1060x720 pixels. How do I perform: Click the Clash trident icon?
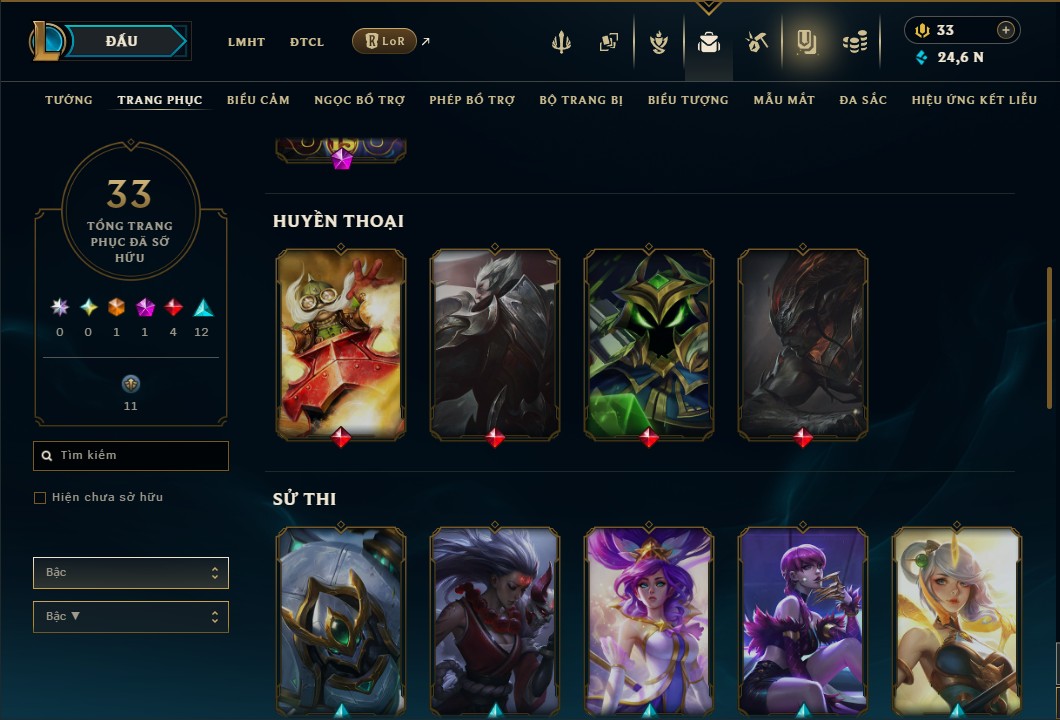[x=561, y=43]
